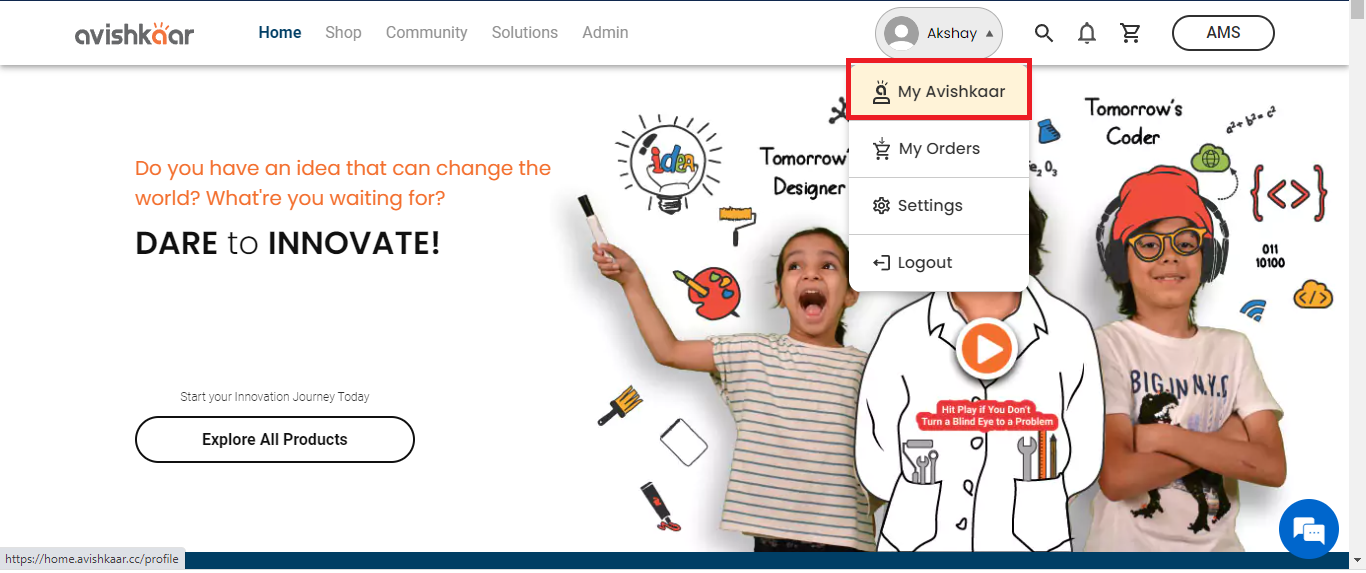Viewport: 1366px width, 573px height.
Task: Click the avishkaar logo
Action: (134, 33)
